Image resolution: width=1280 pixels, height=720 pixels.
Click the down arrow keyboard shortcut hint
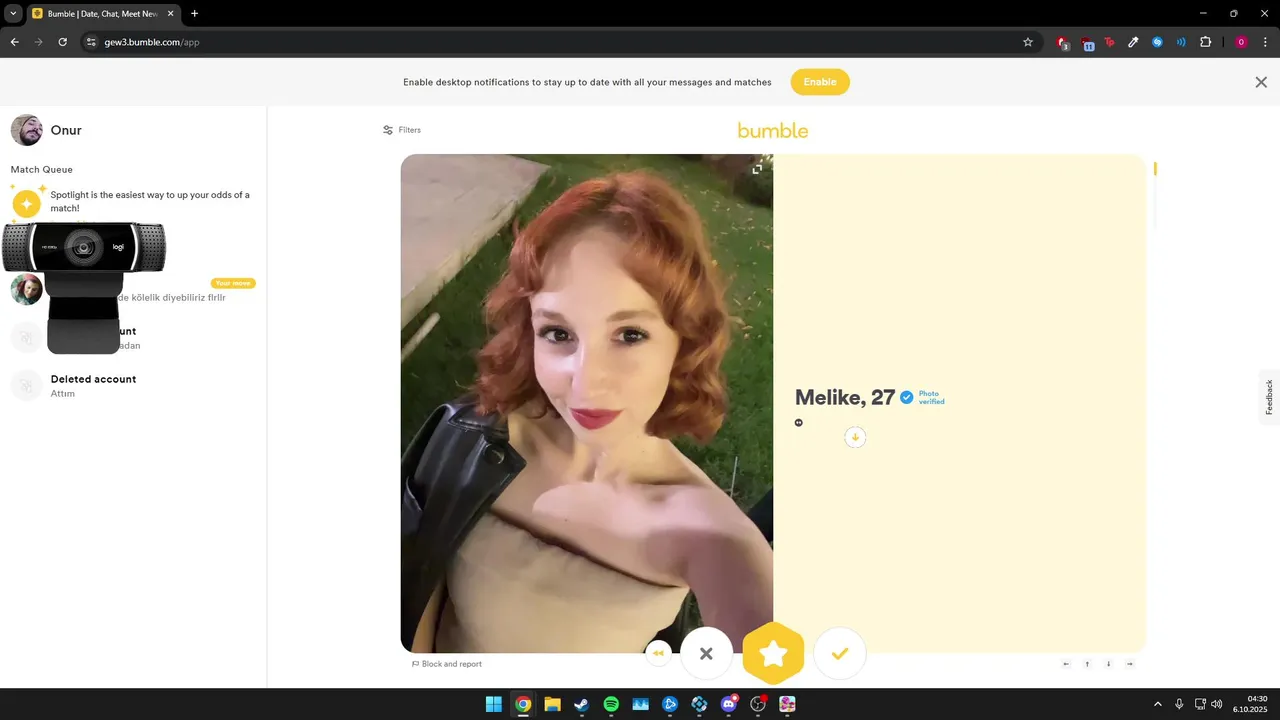[1108, 664]
